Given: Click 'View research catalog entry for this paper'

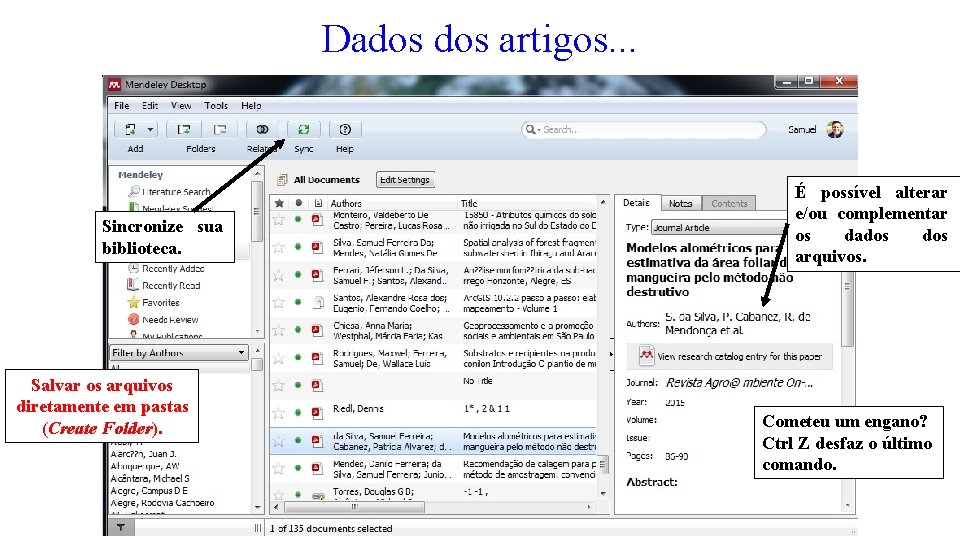Looking at the screenshot, I should click(x=739, y=356).
